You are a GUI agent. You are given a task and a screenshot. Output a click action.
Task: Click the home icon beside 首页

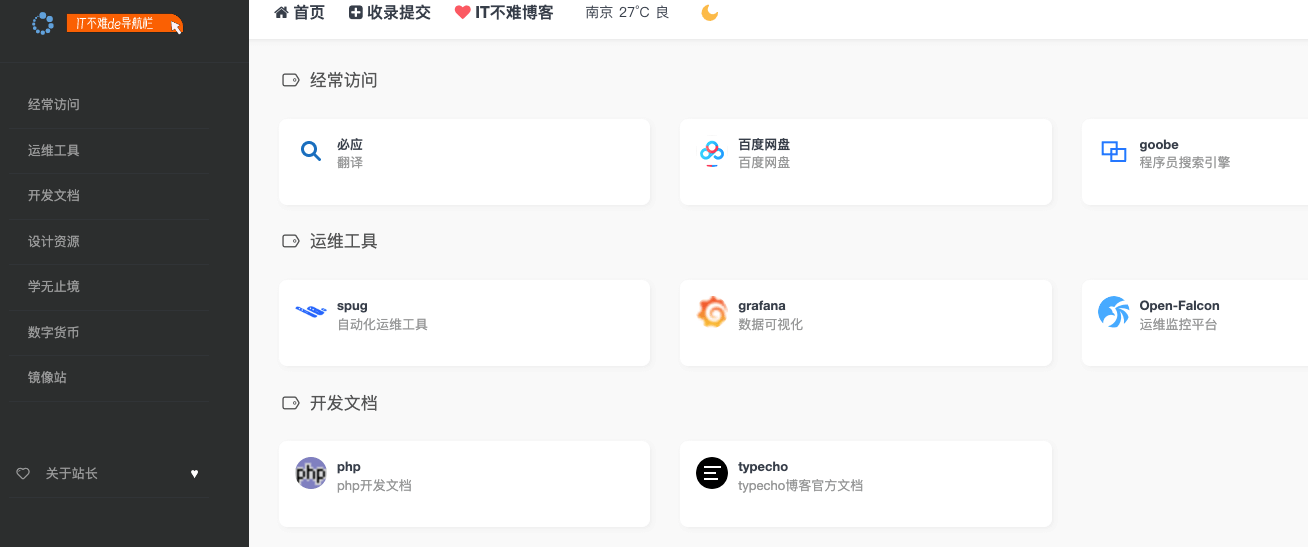281,13
